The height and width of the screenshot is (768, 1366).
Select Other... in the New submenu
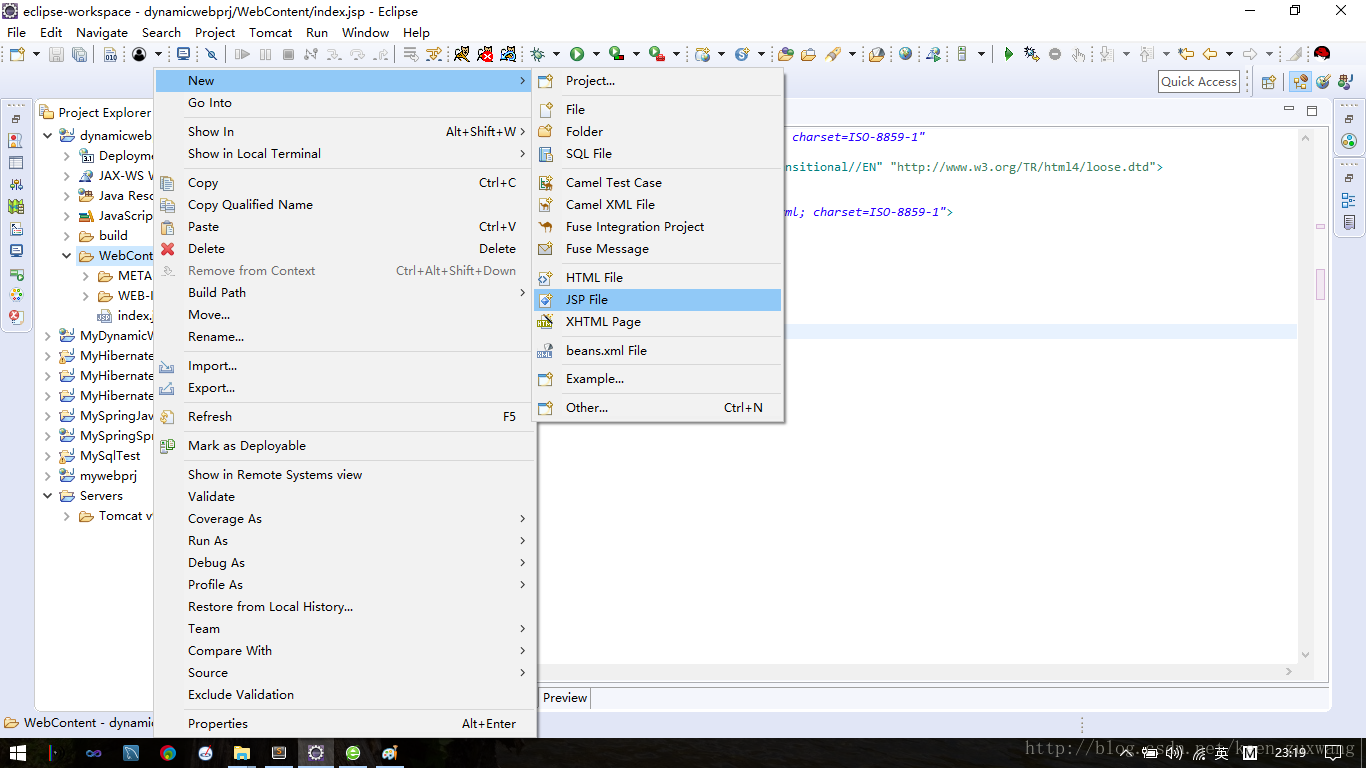(658, 408)
